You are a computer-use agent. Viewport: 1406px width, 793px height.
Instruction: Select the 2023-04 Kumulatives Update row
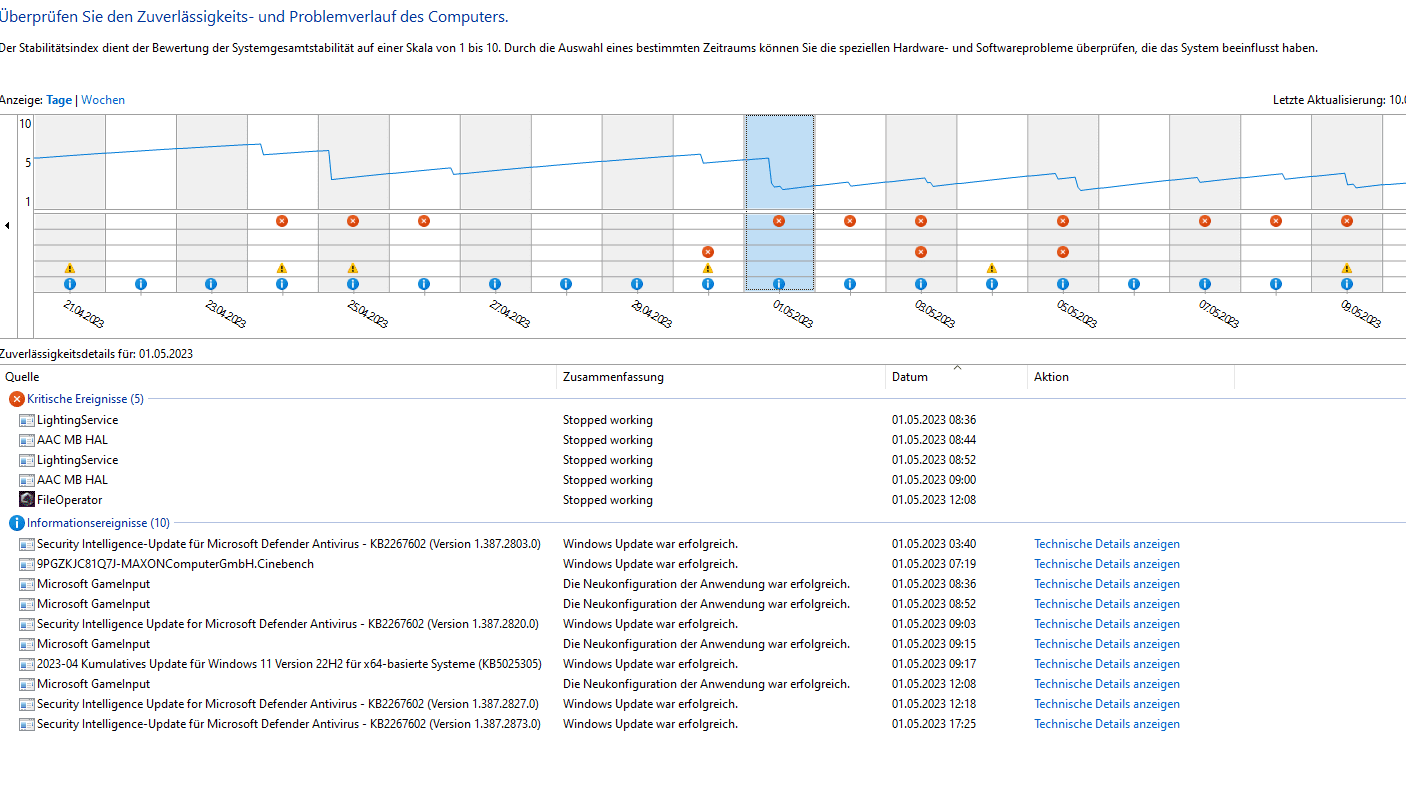pos(703,664)
